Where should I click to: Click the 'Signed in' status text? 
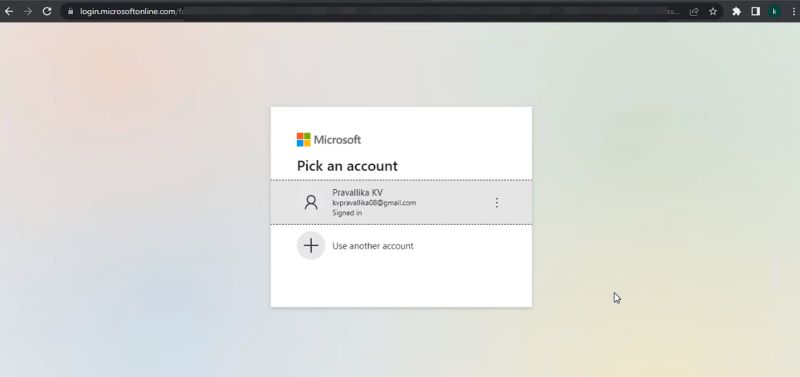(347, 213)
